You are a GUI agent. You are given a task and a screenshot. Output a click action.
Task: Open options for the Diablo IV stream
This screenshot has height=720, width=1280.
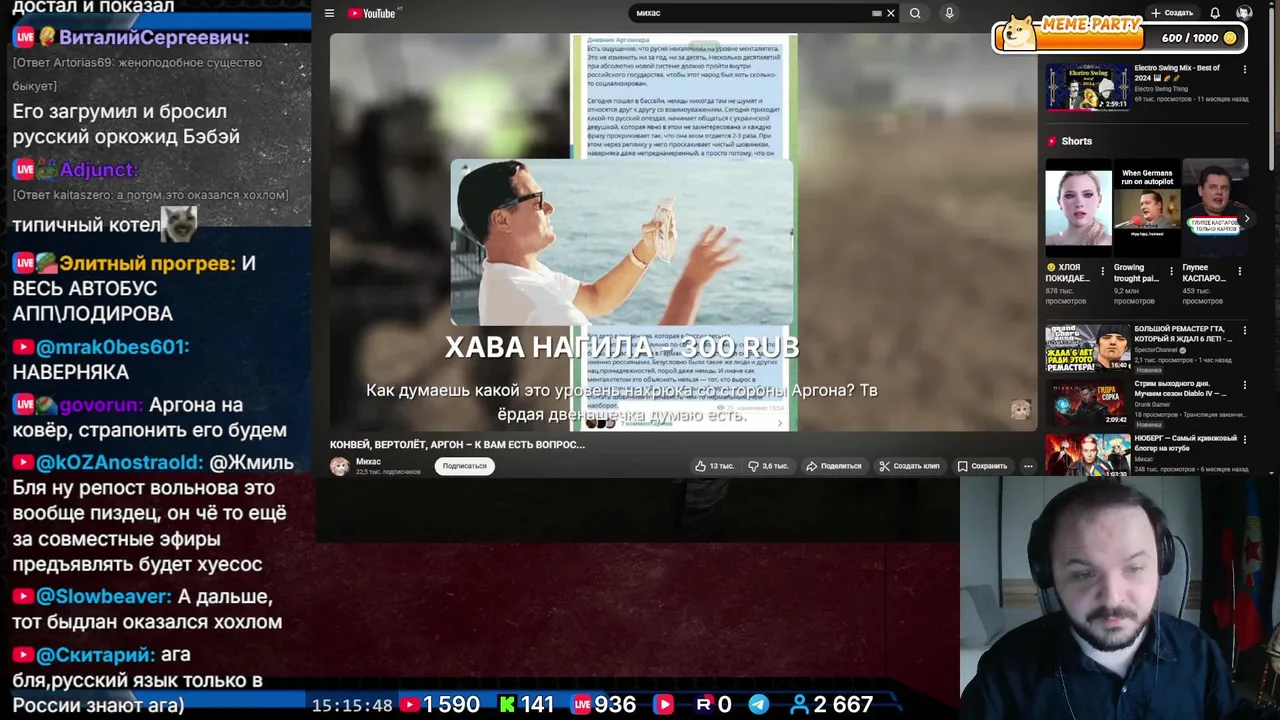pos(1245,385)
